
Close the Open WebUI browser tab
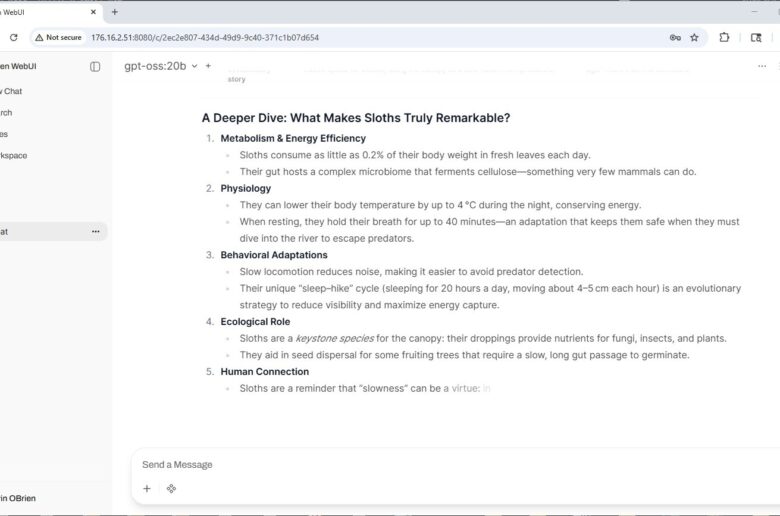94,12
